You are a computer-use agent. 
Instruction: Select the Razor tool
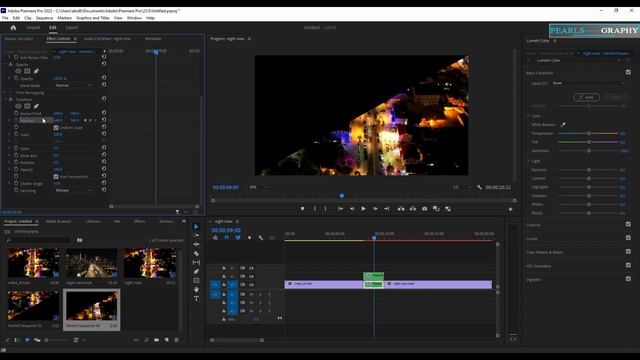point(196,253)
